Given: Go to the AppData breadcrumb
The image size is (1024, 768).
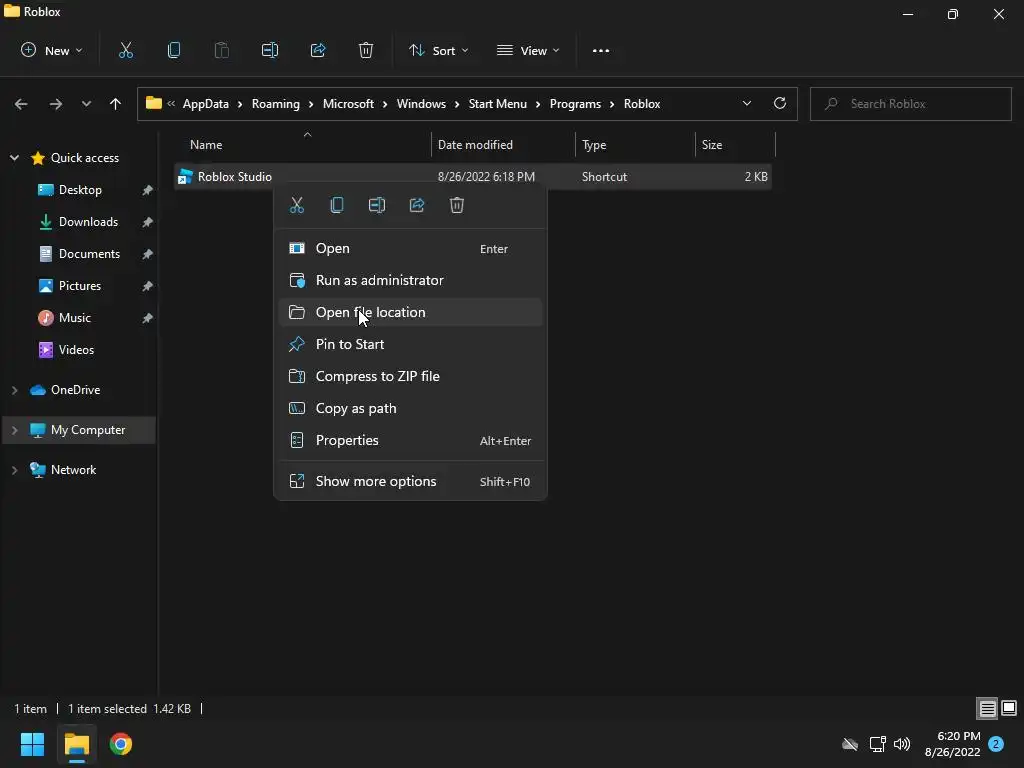Looking at the screenshot, I should [x=206, y=104].
